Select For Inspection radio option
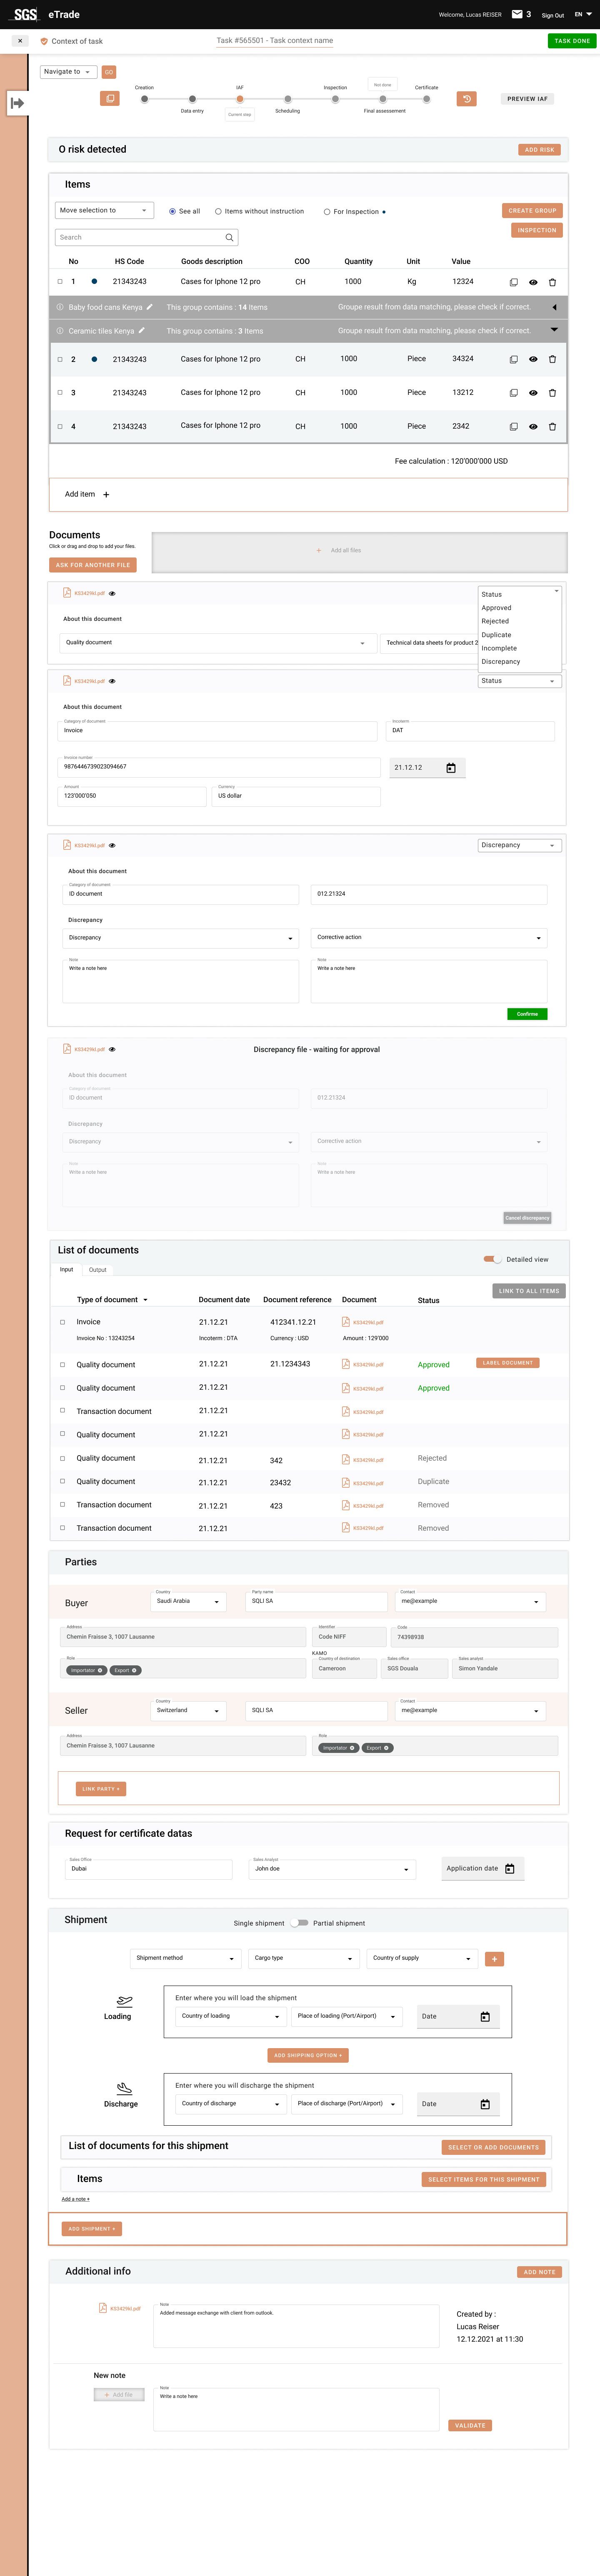 click(327, 212)
